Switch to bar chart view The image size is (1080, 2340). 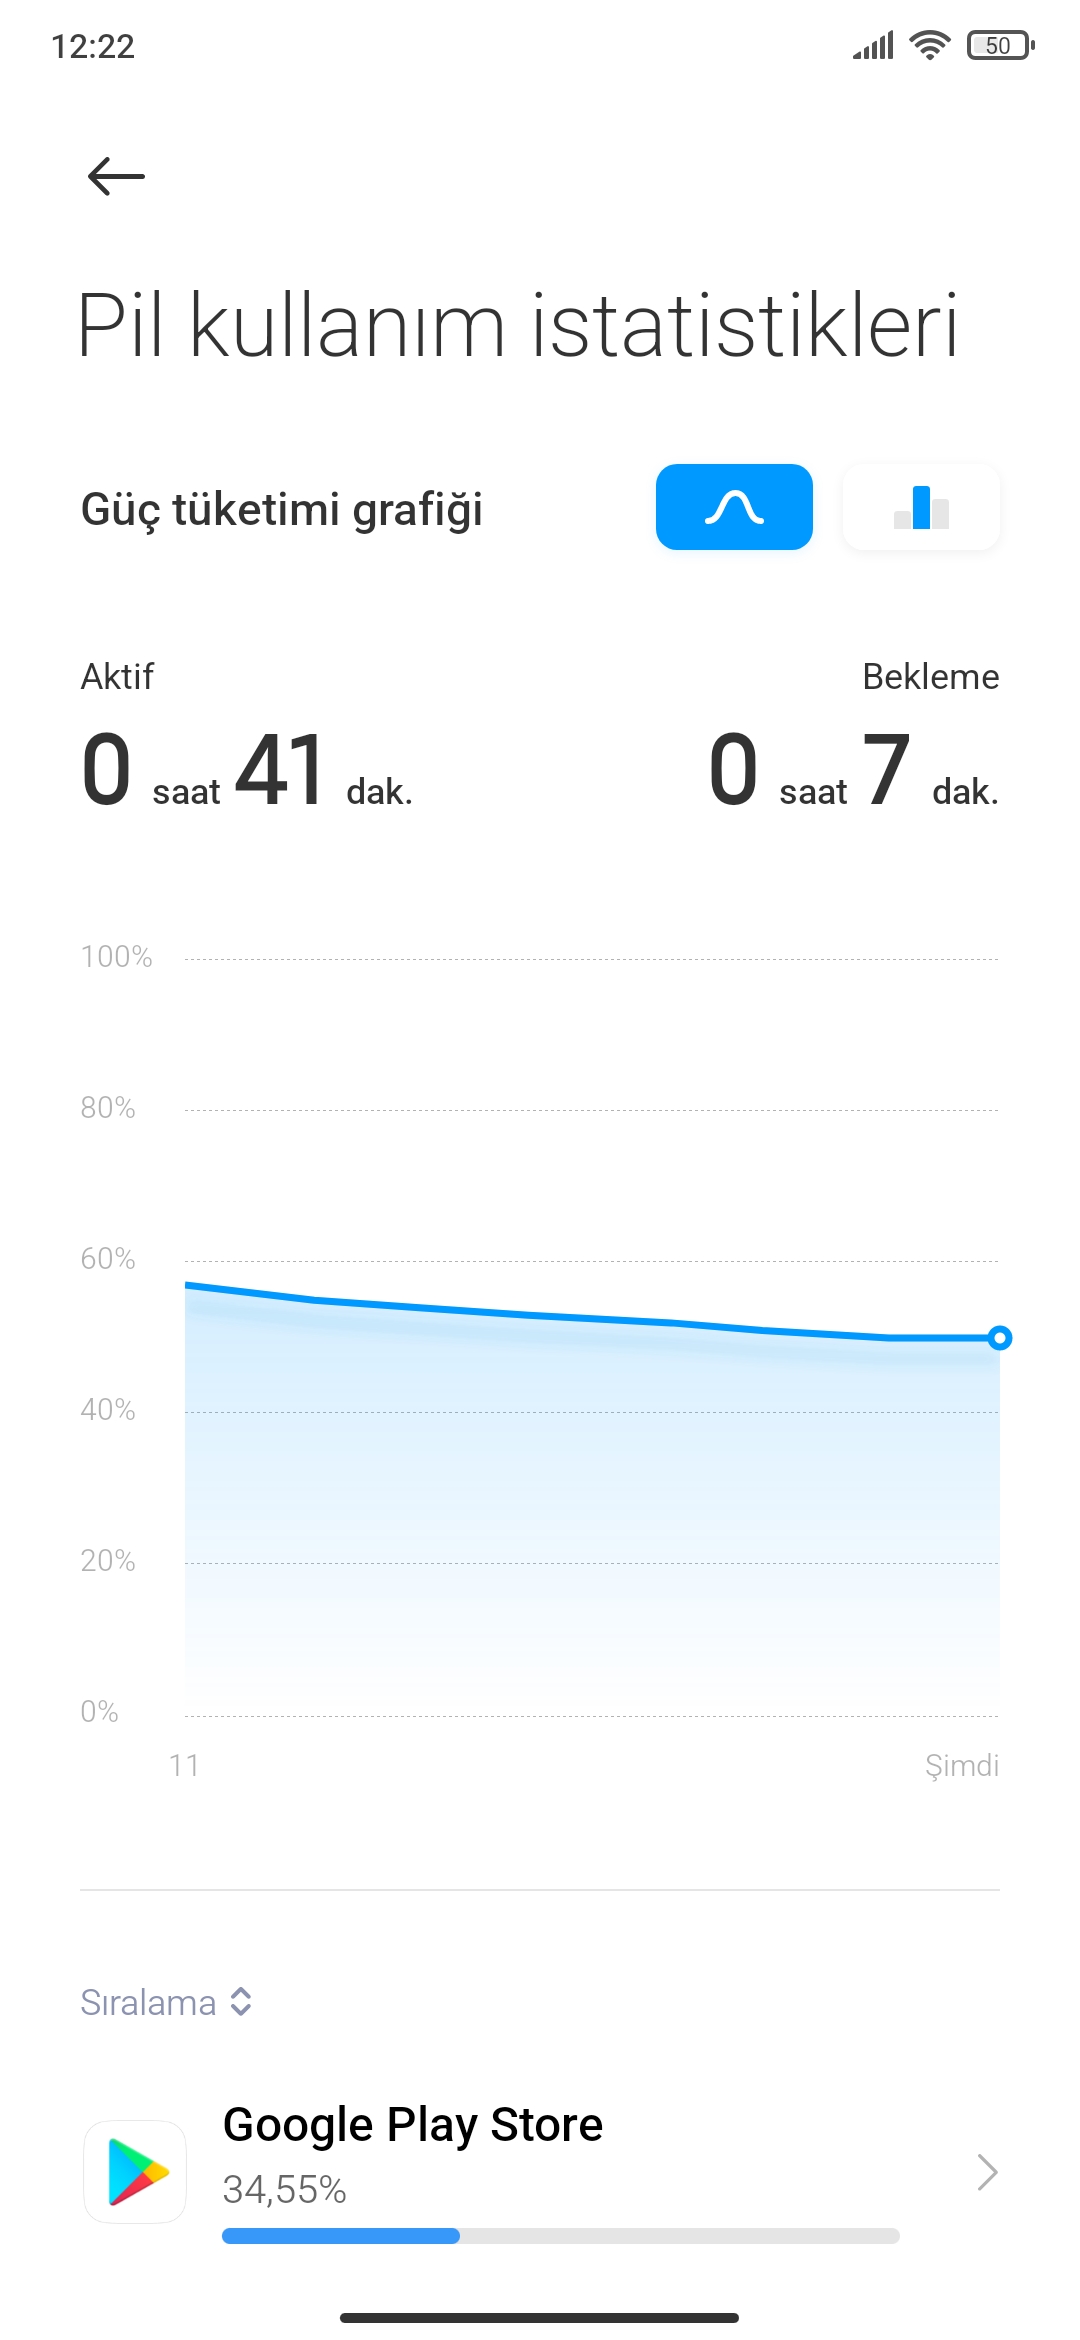(921, 507)
